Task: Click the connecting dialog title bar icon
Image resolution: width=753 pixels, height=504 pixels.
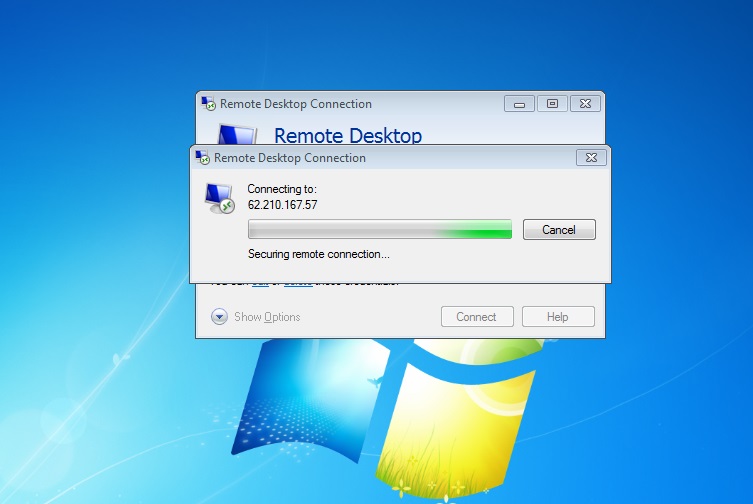Action: pyautogui.click(x=202, y=157)
